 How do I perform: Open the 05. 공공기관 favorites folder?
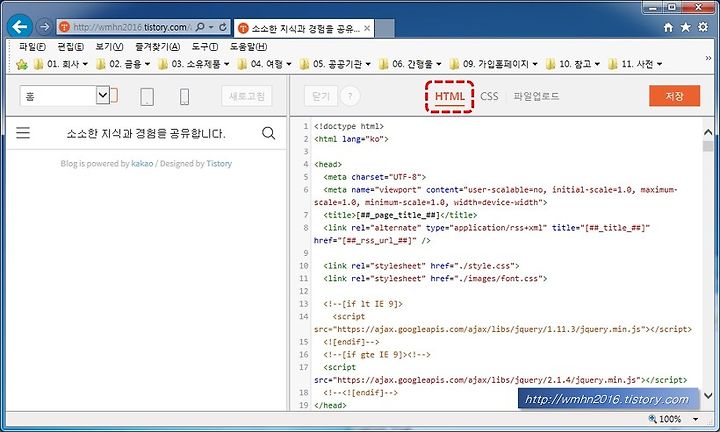[335, 64]
